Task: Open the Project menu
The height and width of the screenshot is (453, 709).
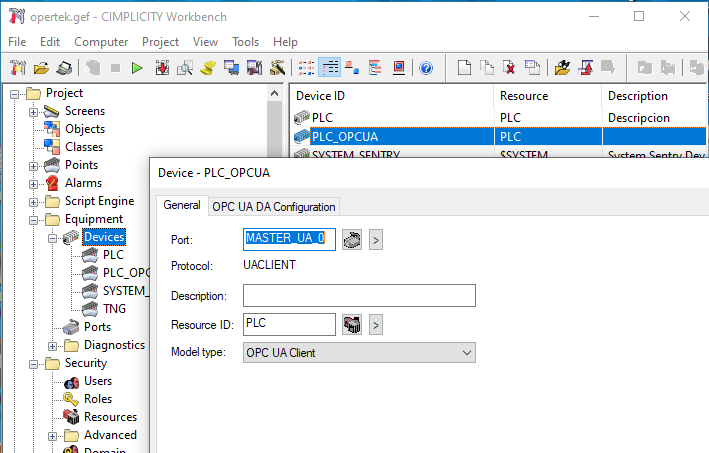Action: 161,42
